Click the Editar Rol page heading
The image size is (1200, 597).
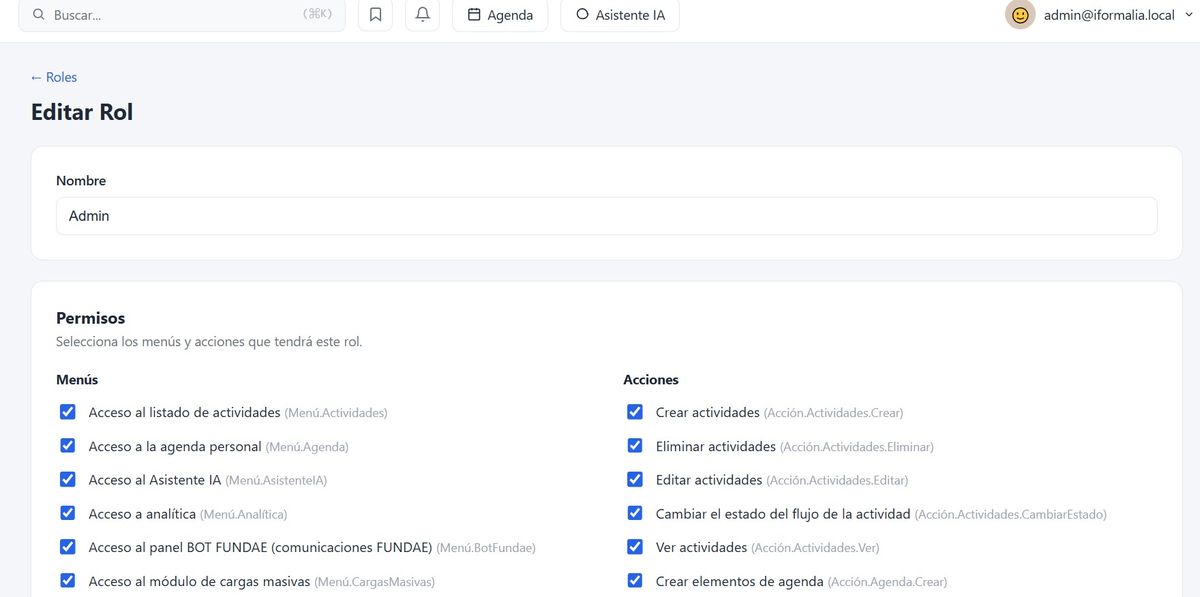coord(82,112)
